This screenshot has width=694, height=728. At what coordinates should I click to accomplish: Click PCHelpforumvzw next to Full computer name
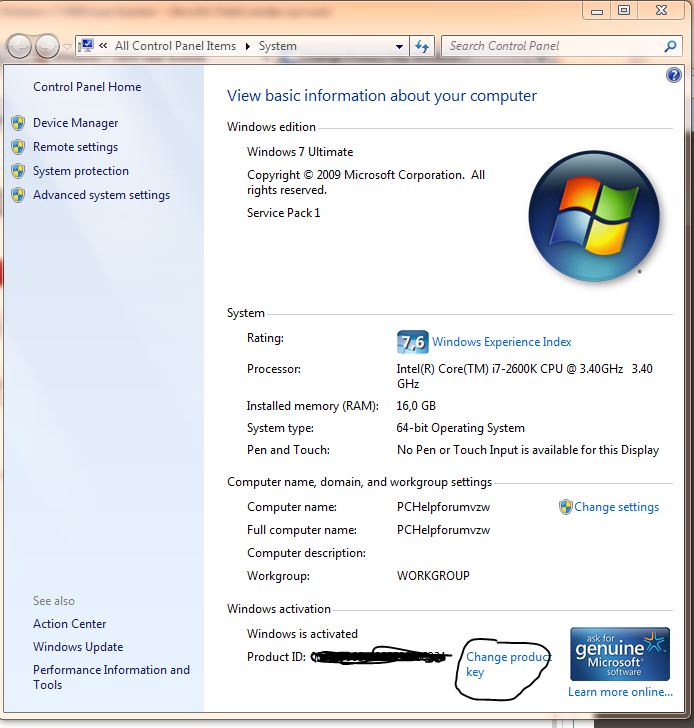coord(443,530)
